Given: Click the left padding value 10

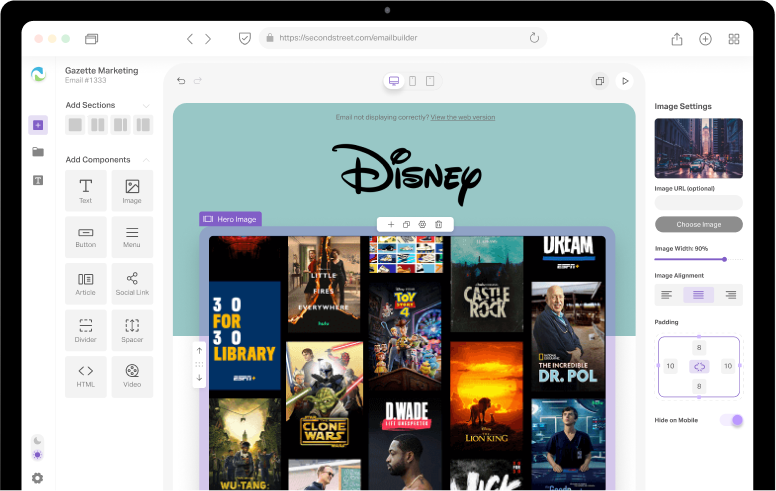Looking at the screenshot, I should pos(670,366).
